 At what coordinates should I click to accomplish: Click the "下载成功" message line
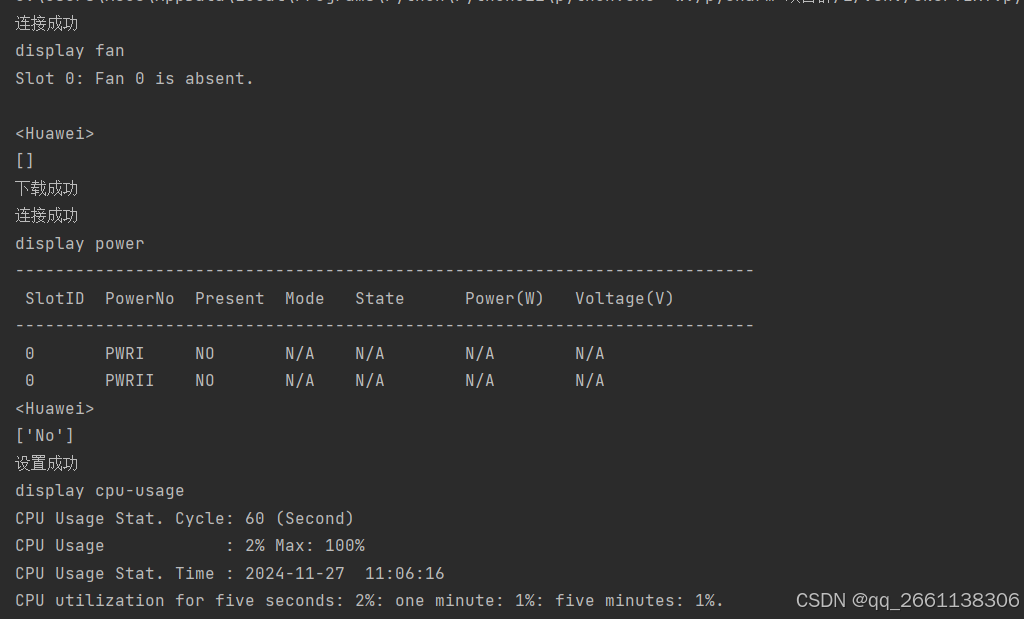(46, 188)
